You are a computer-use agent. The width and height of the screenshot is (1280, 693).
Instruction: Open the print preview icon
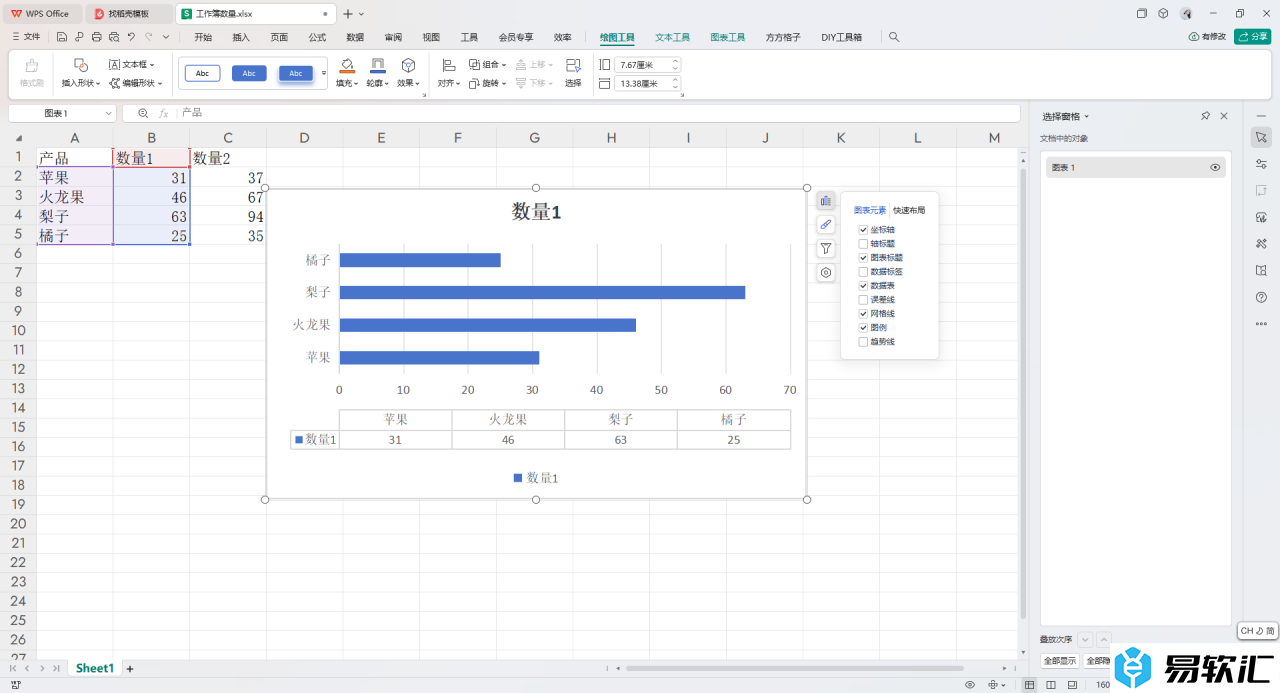[113, 37]
